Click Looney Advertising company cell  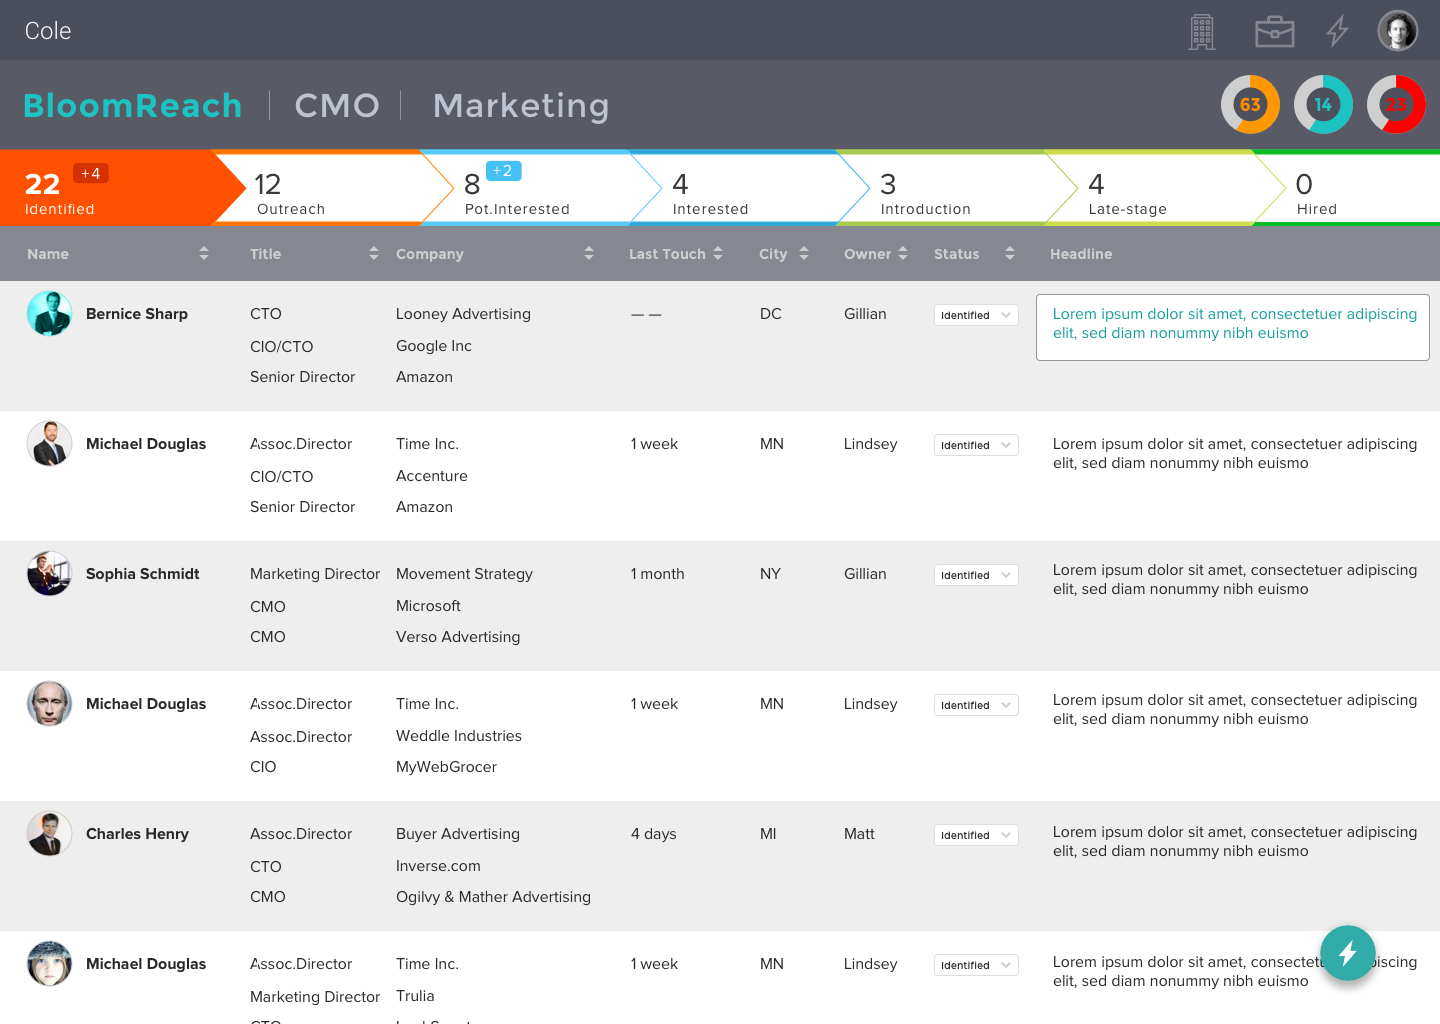pyautogui.click(x=463, y=314)
